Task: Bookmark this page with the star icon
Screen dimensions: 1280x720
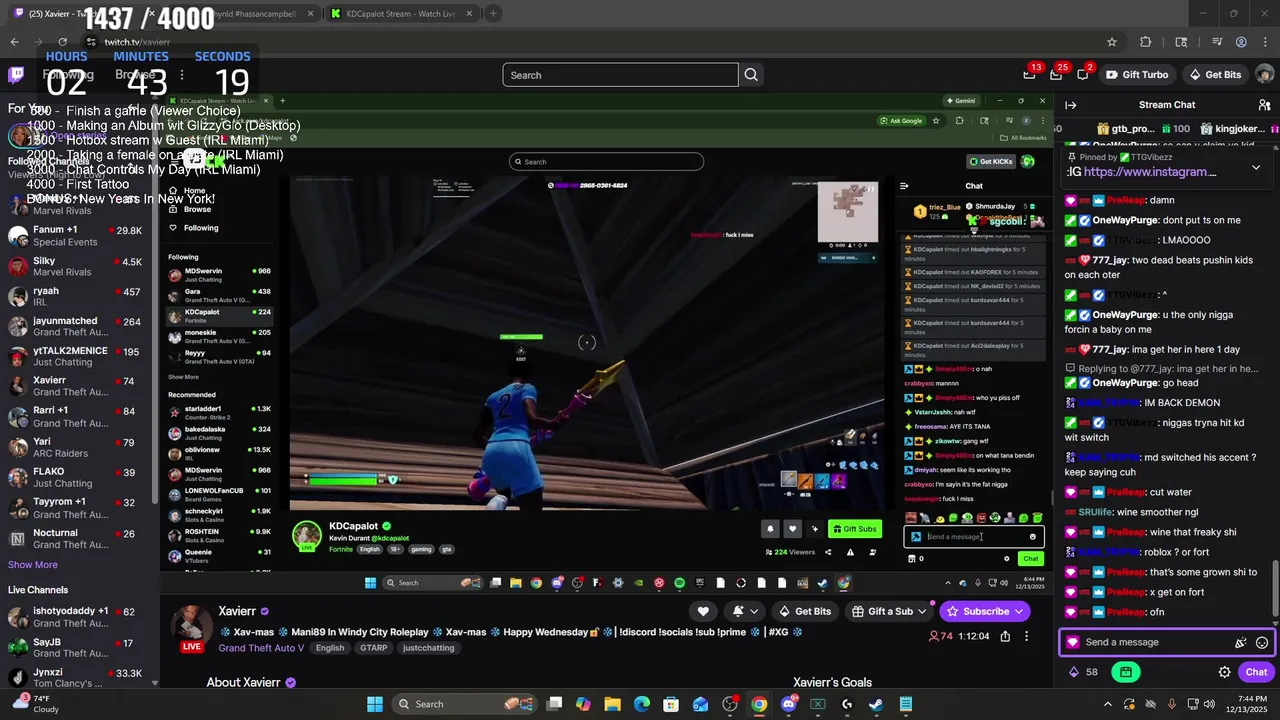Action: pos(1111,42)
